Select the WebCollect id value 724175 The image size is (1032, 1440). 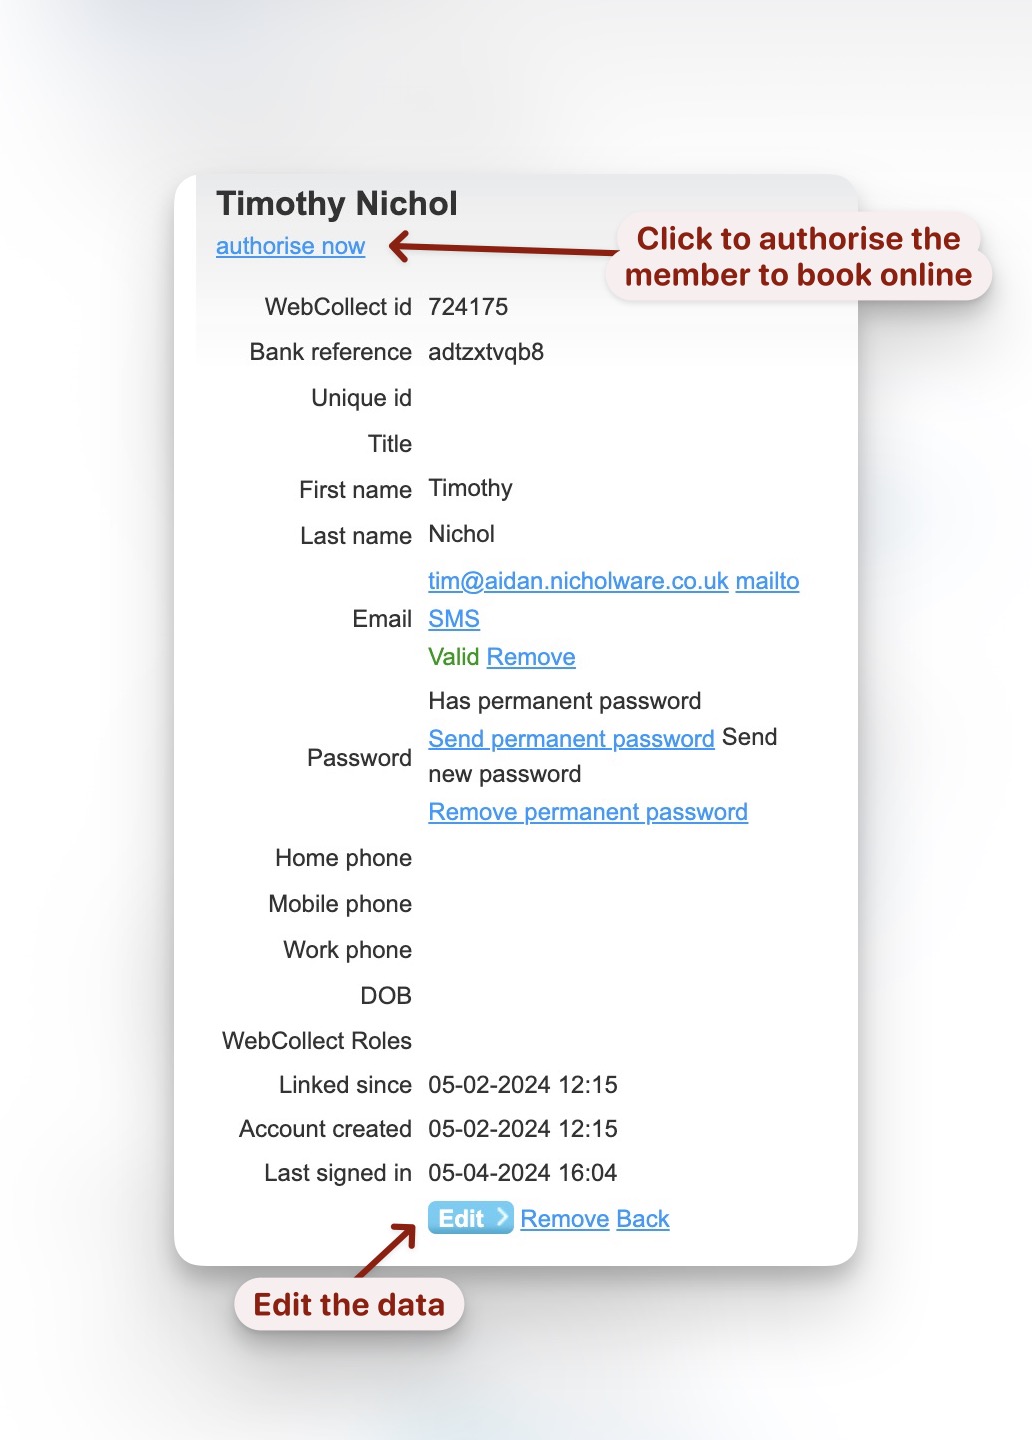coord(468,307)
